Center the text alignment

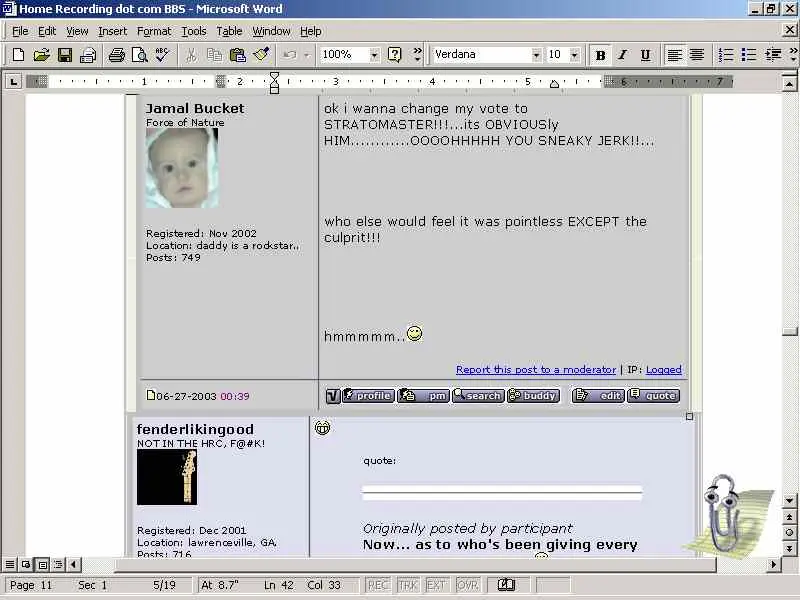point(697,55)
